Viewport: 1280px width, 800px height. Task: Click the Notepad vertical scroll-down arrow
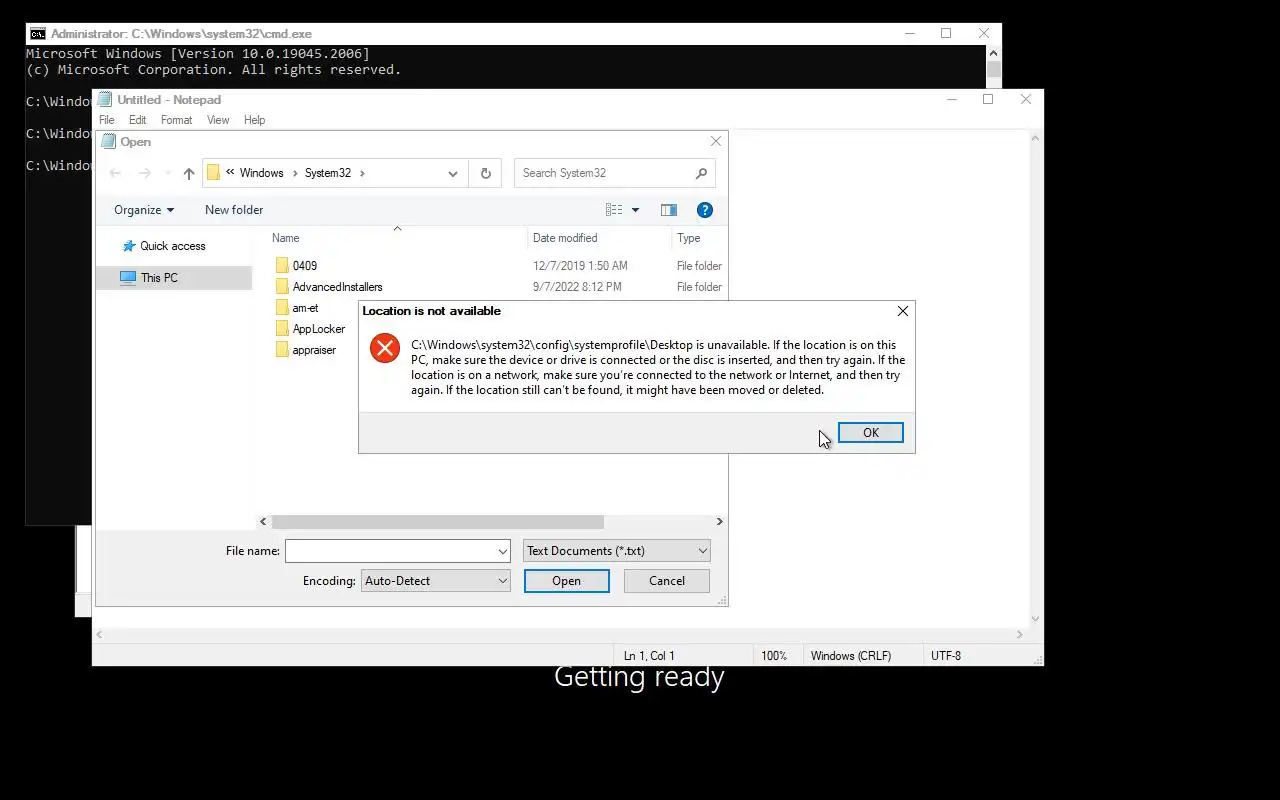pos(1036,619)
